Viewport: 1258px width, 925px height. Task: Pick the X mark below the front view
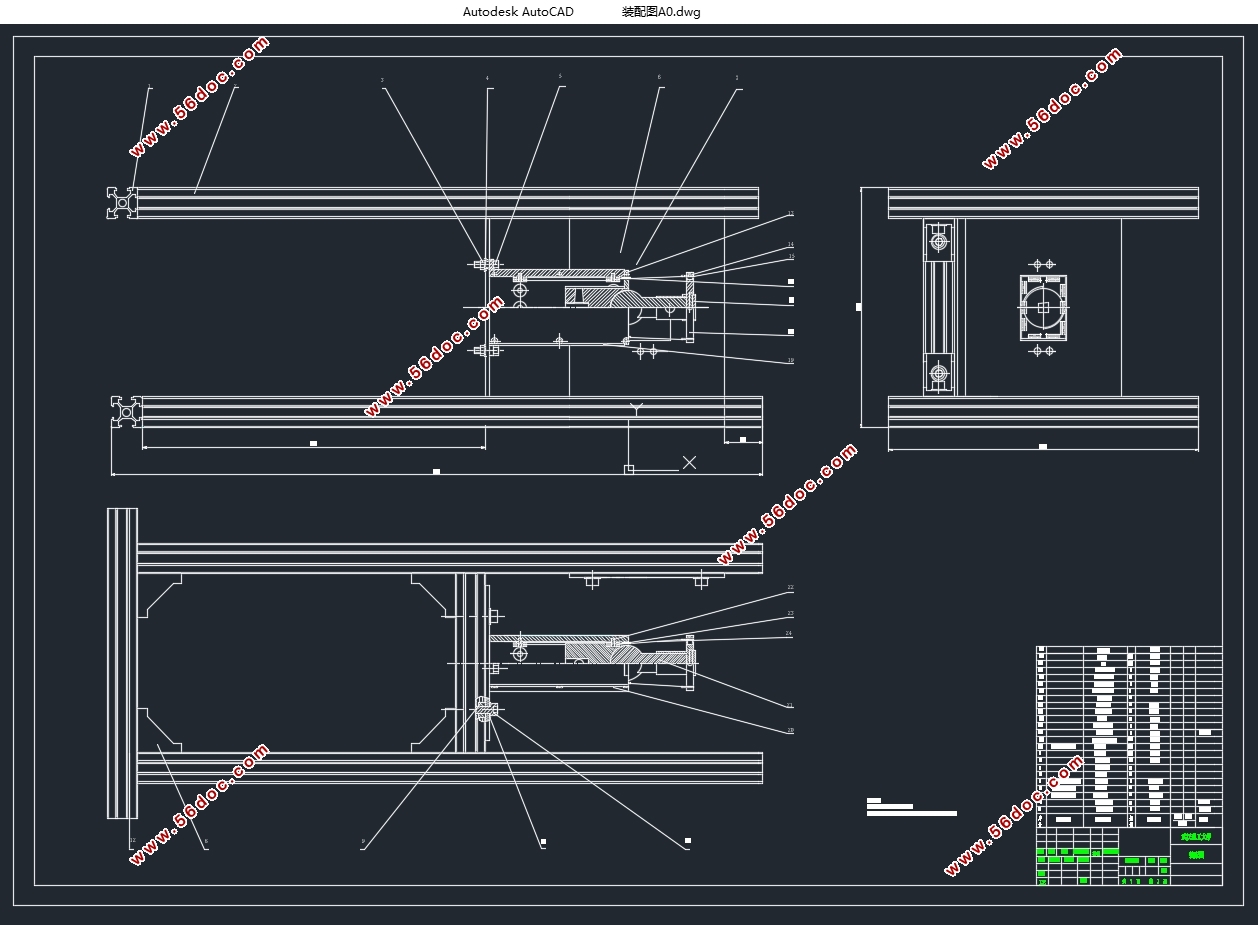click(689, 462)
